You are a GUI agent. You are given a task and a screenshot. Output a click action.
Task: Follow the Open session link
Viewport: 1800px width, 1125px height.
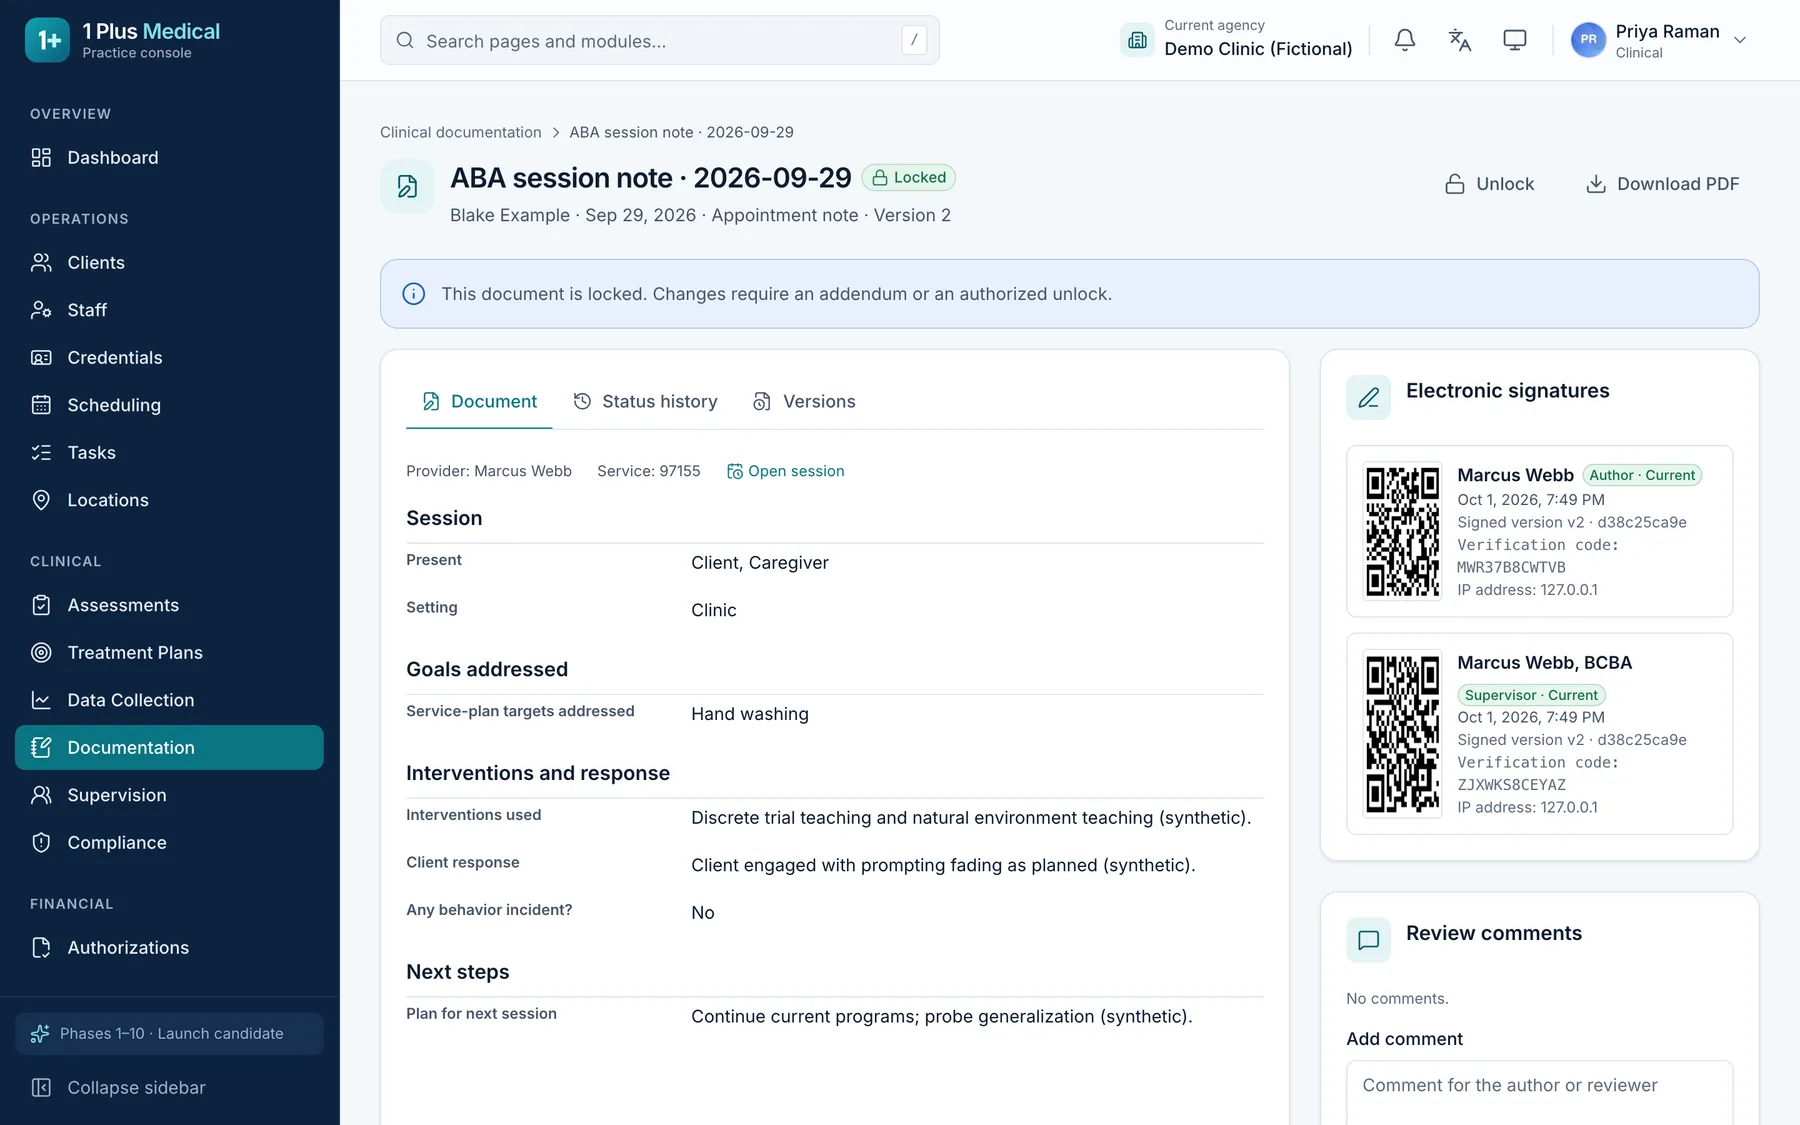(x=785, y=471)
